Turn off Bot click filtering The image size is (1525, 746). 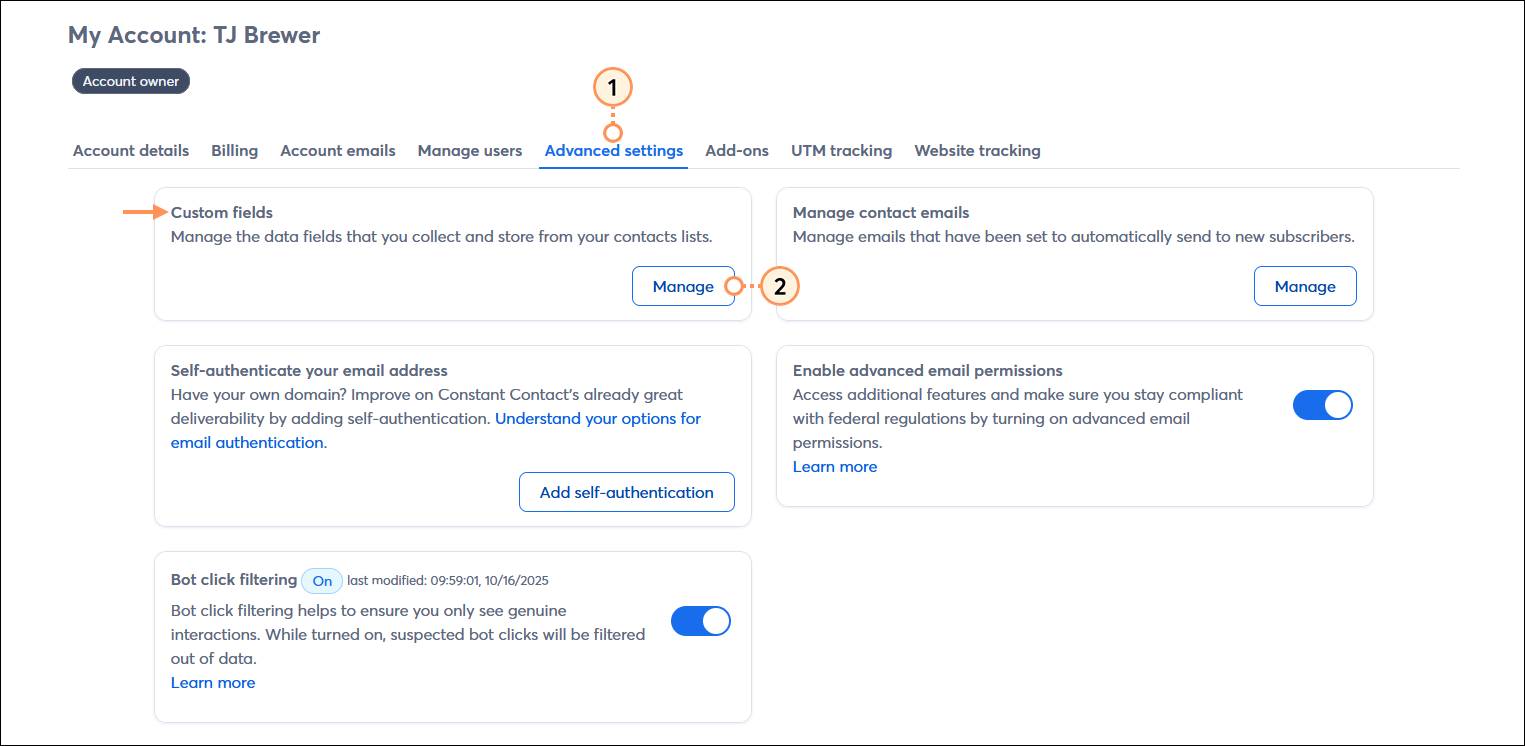(700, 620)
